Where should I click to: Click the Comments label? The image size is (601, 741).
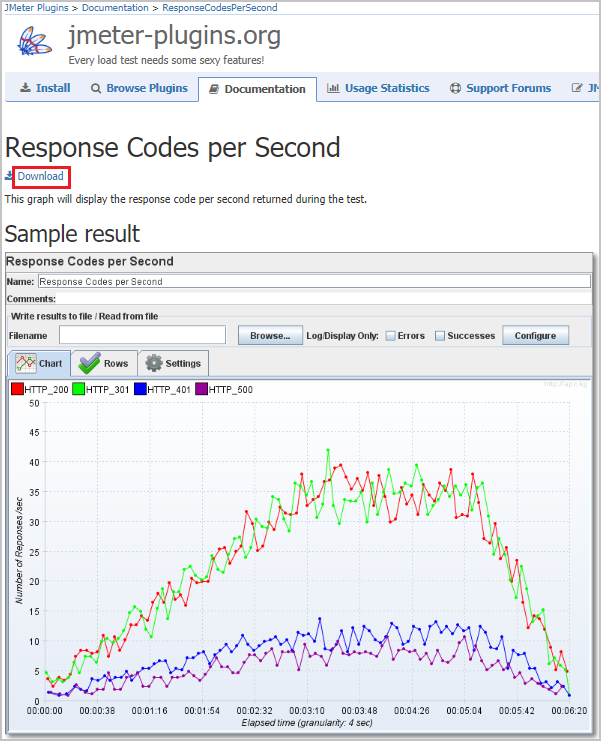click(x=31, y=299)
